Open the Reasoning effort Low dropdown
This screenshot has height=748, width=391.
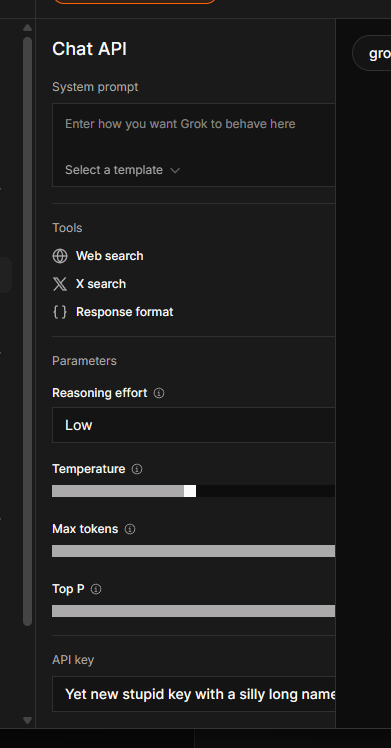[x=194, y=425]
